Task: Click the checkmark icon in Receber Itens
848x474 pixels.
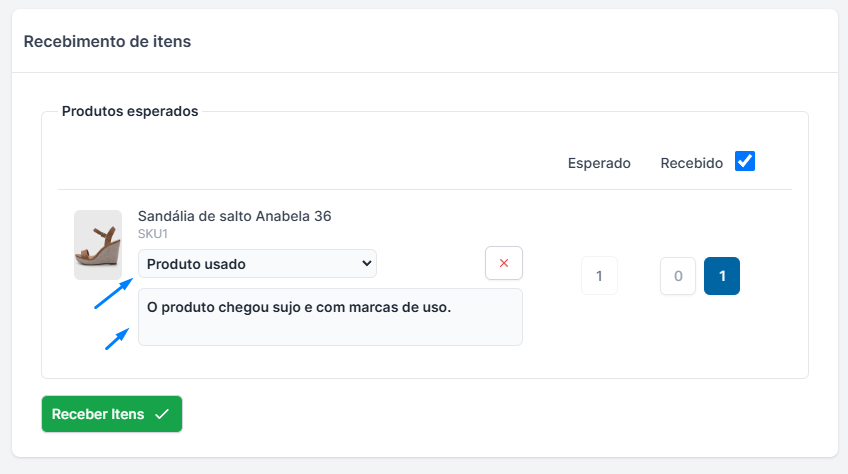Action: [162, 414]
